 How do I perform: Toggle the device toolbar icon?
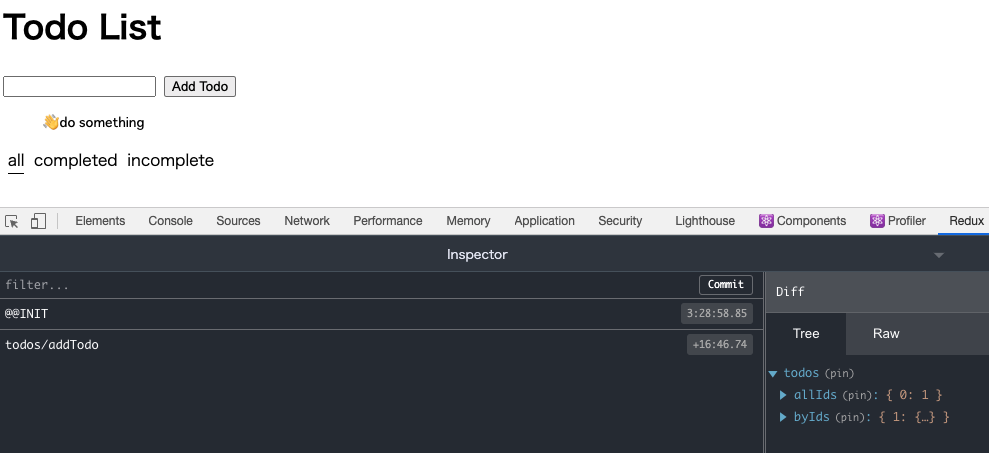tap(38, 221)
